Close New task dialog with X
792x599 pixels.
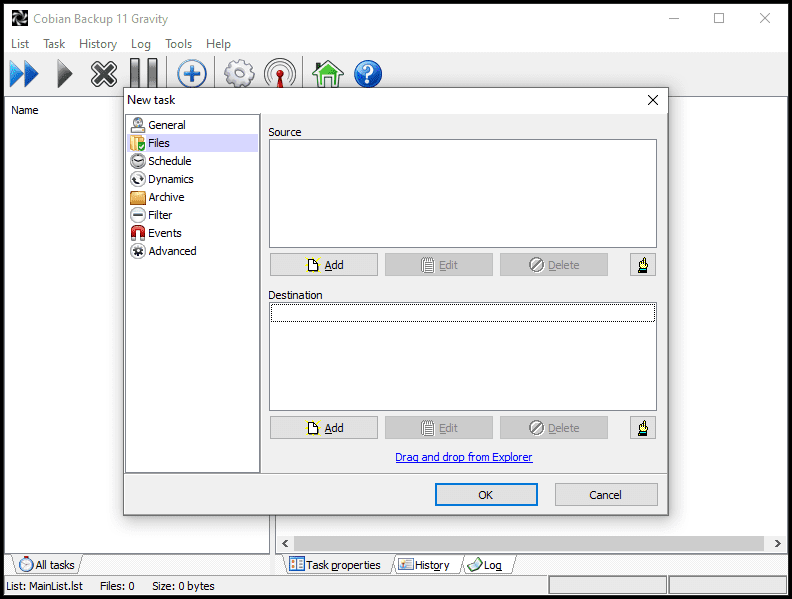pos(653,100)
